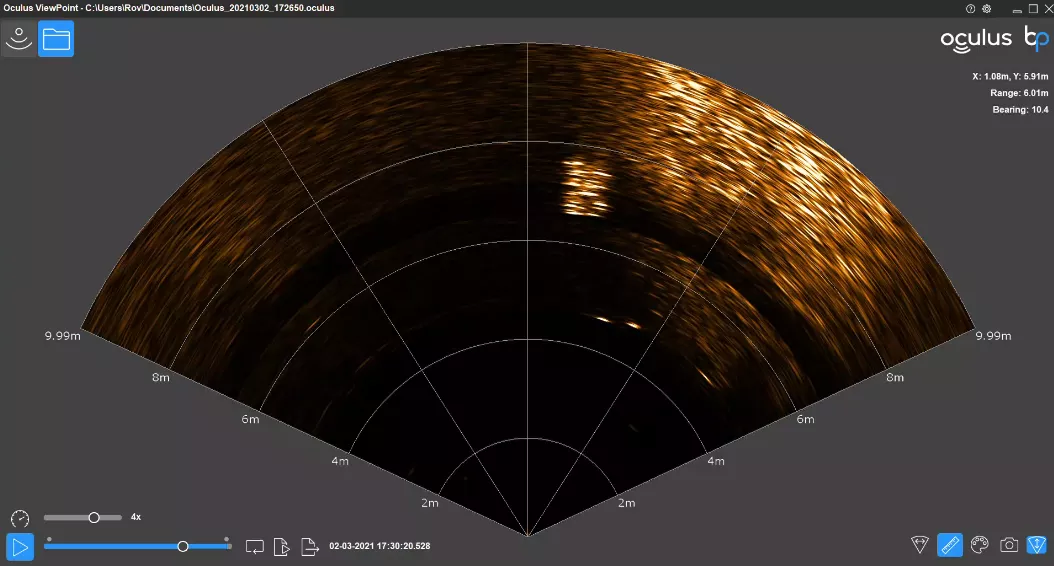Click the blue bp logo

pyautogui.click(x=1036, y=39)
